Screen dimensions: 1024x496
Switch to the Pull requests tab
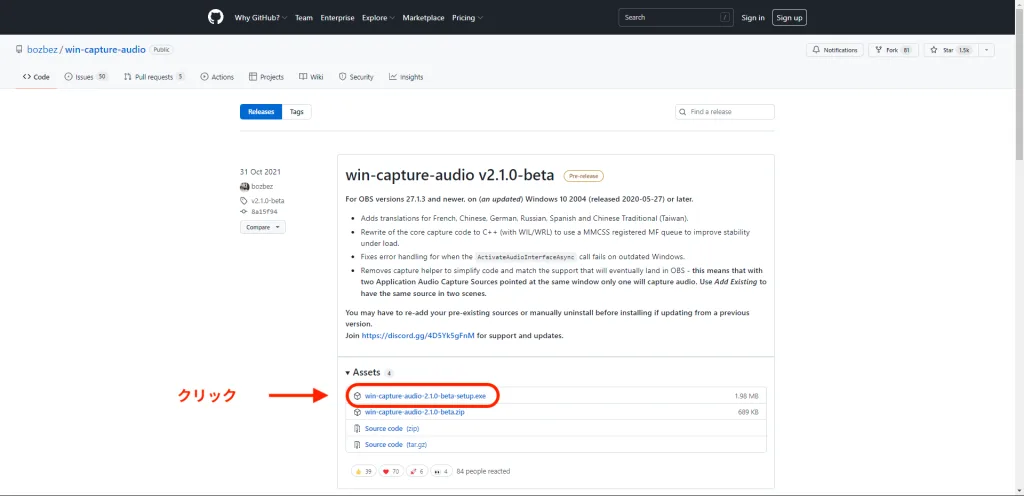pyautogui.click(x=154, y=77)
